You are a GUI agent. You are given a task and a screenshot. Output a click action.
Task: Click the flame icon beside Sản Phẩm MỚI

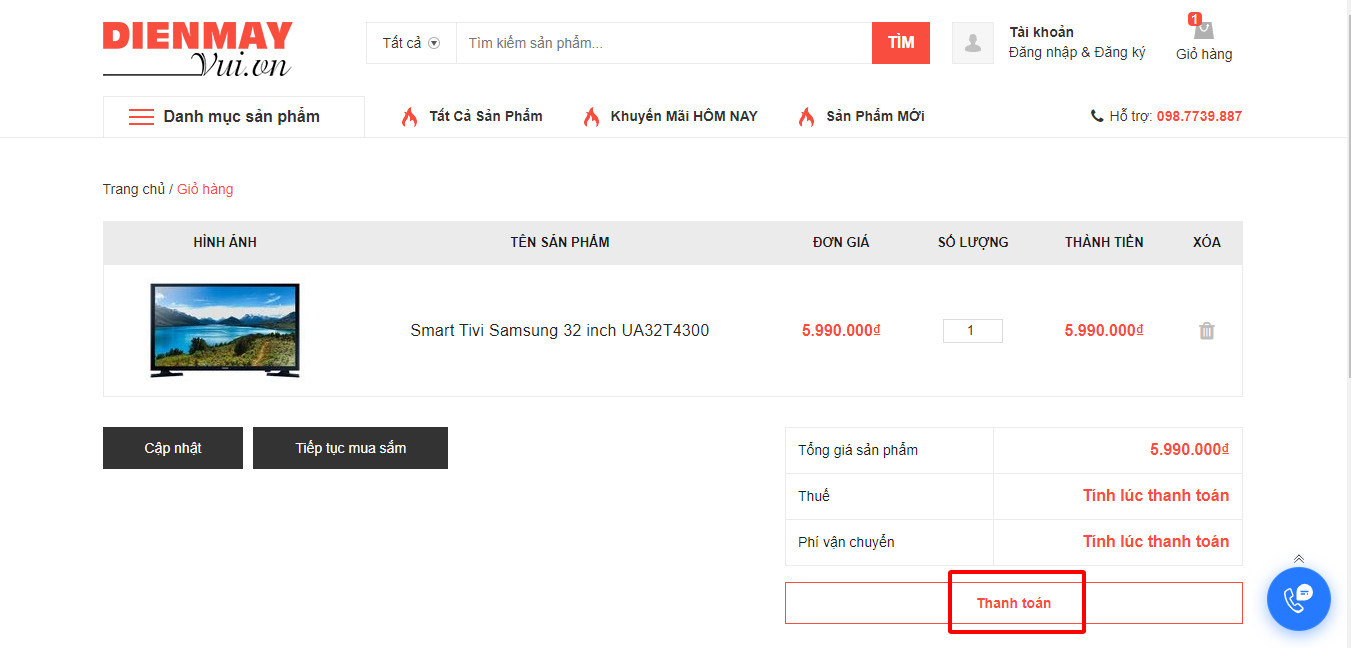point(806,117)
